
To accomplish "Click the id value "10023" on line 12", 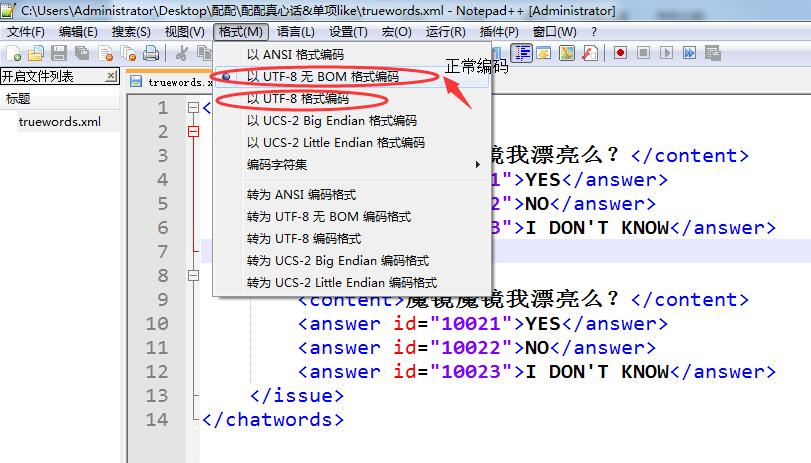I will tap(471, 371).
